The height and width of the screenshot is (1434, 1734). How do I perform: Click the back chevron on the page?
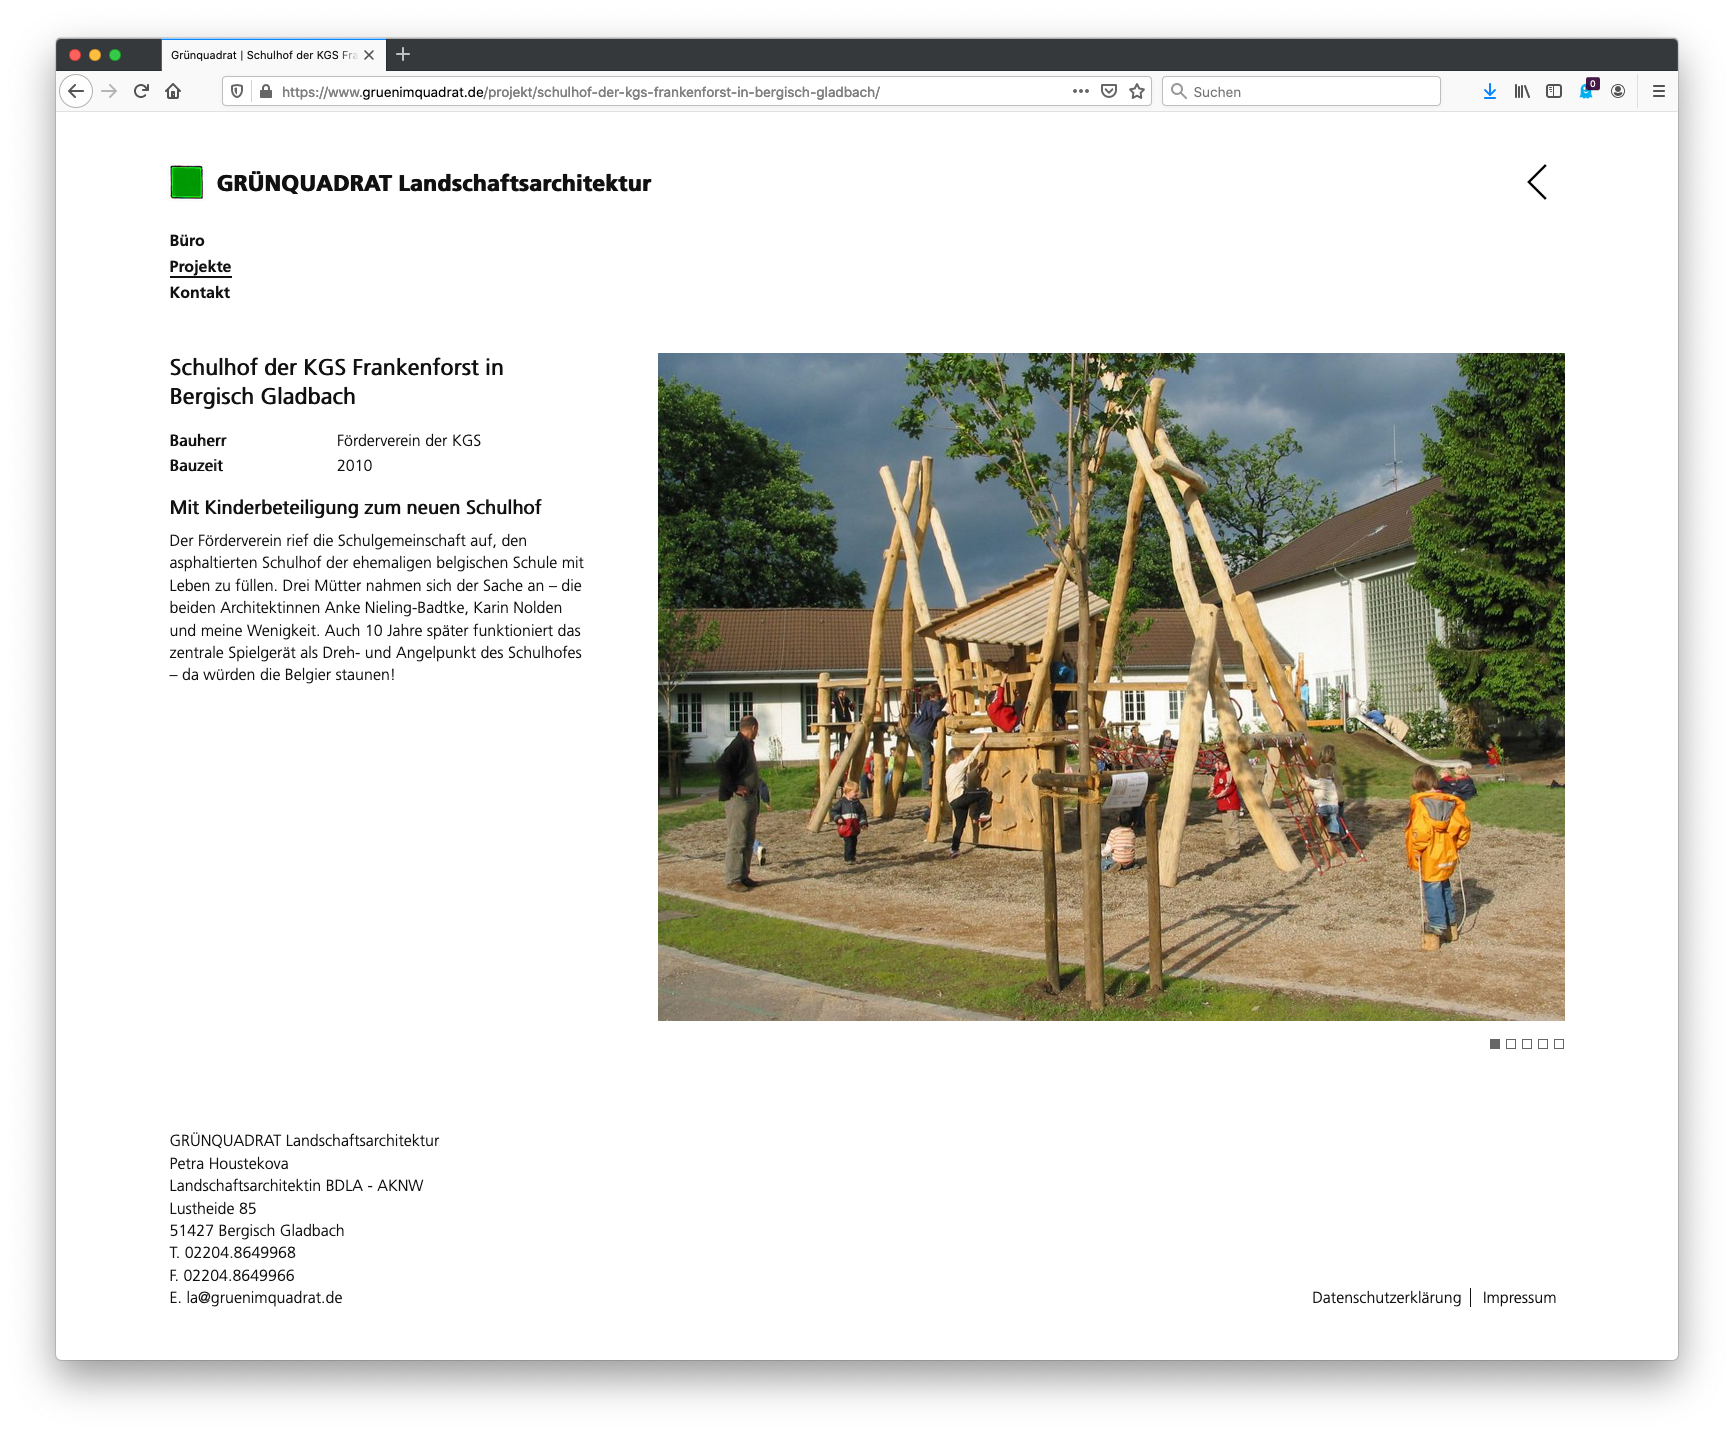pyautogui.click(x=1537, y=182)
